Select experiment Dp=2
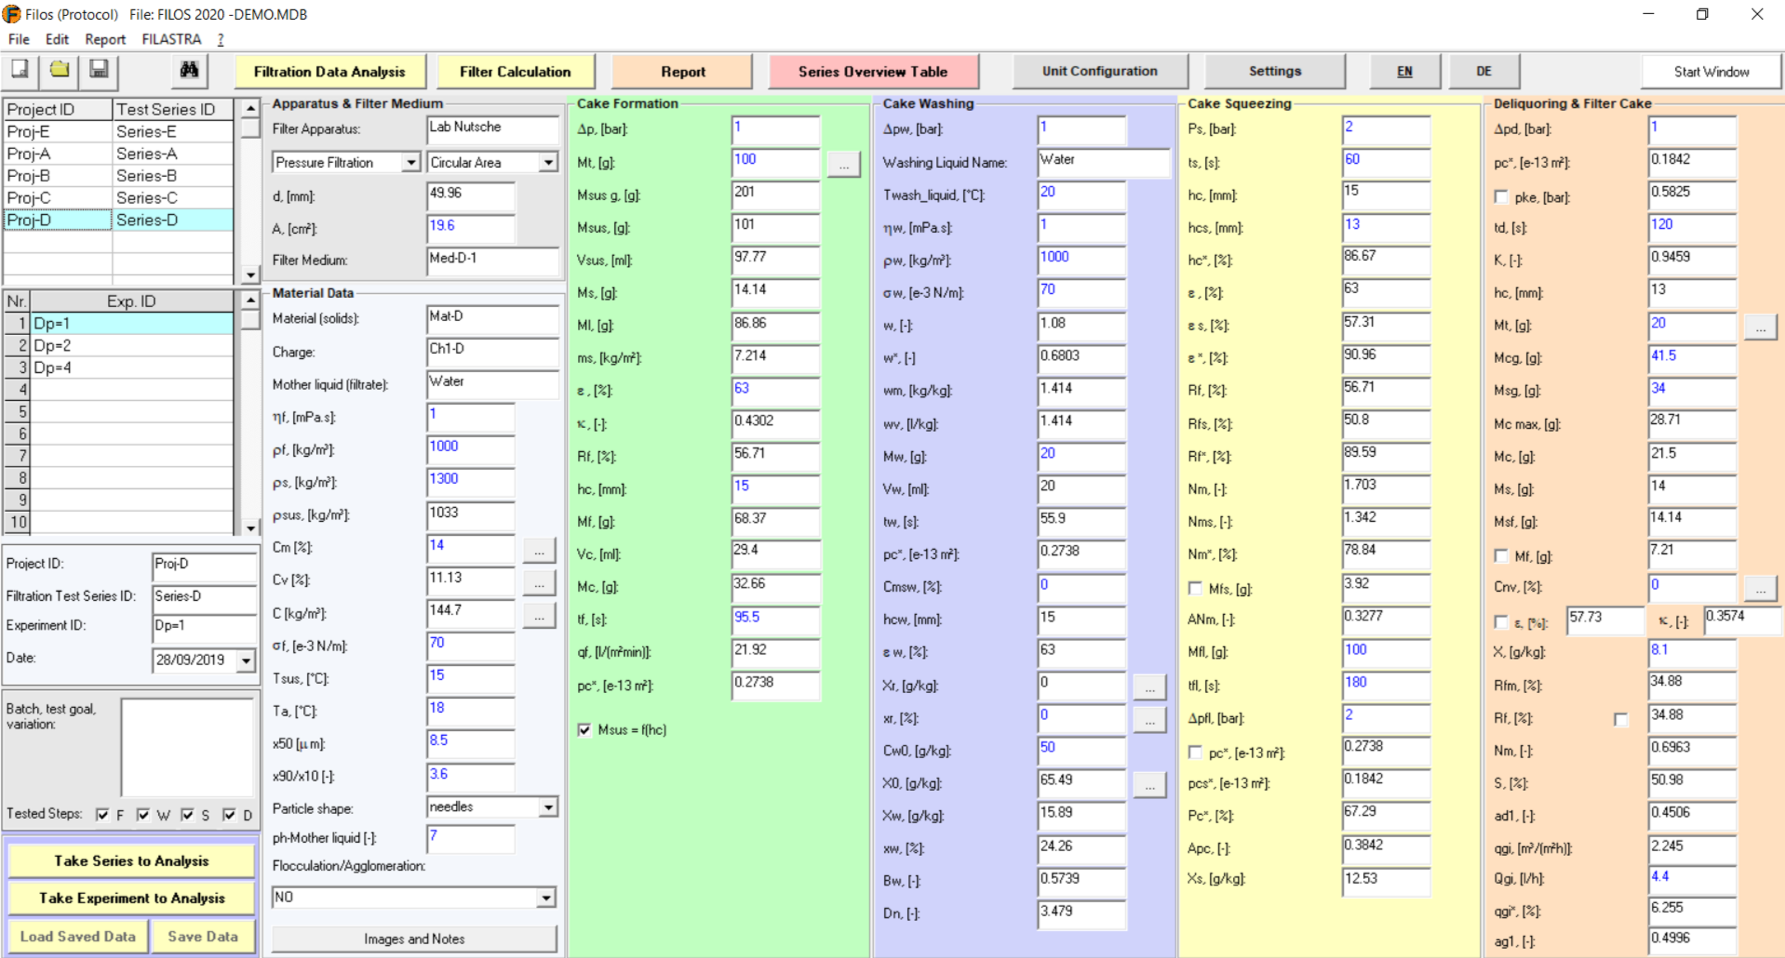The height and width of the screenshot is (958, 1785). 132,346
